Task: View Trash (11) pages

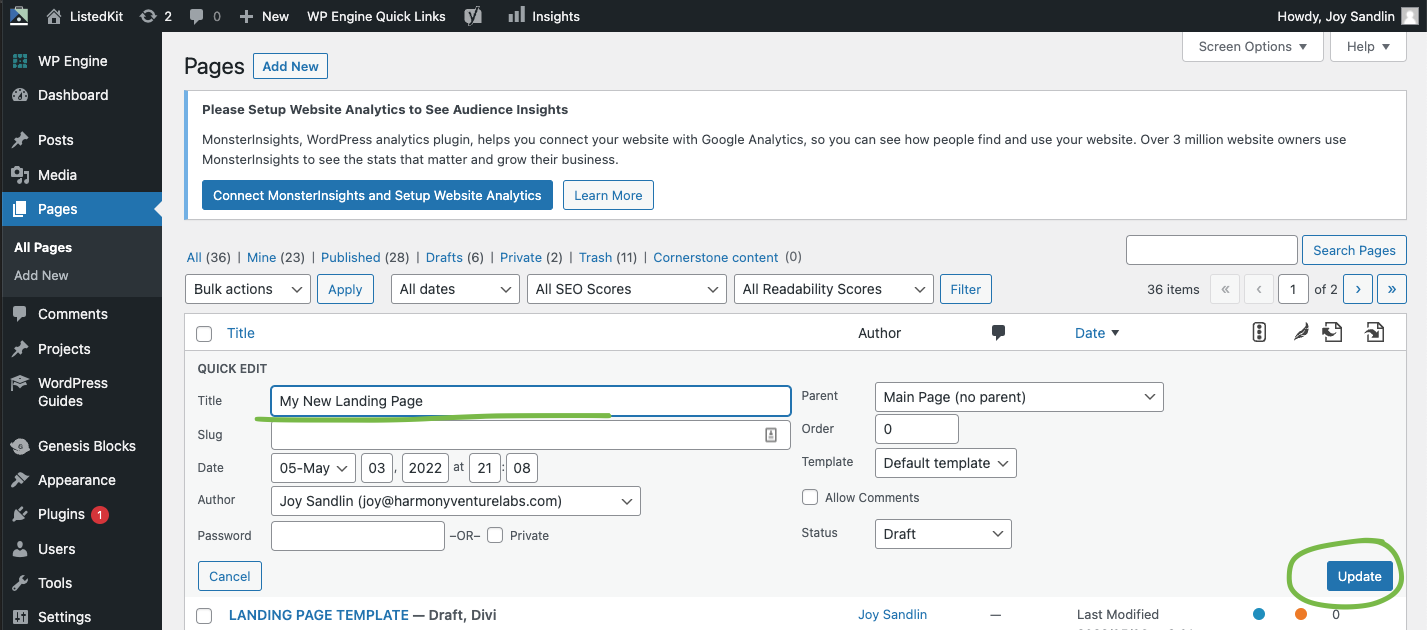Action: [608, 257]
